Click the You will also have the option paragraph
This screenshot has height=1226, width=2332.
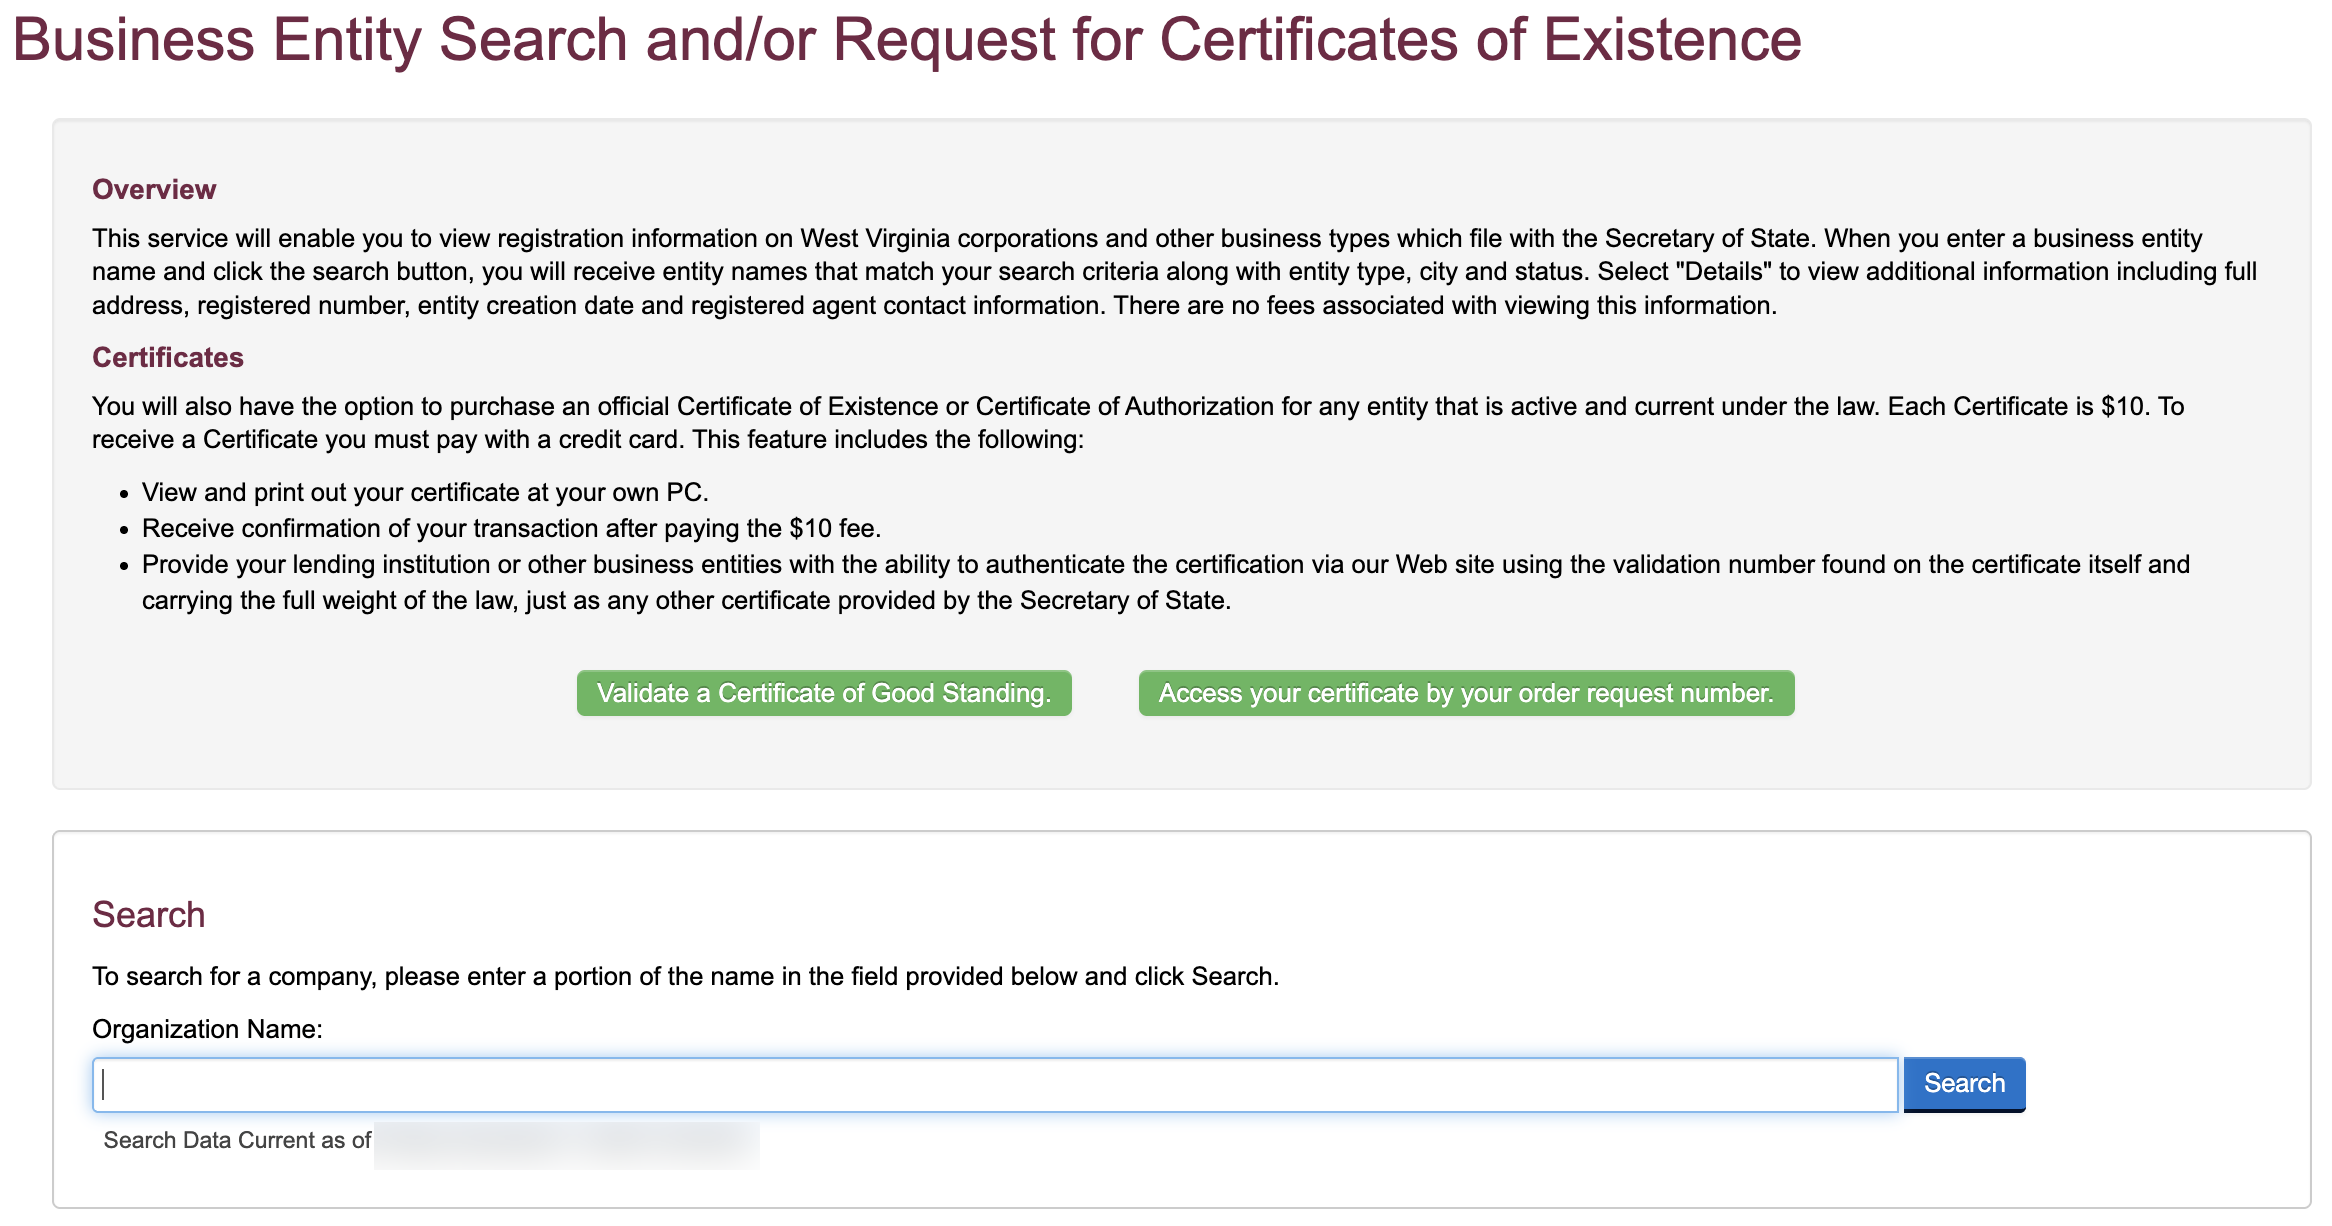click(x=1137, y=406)
